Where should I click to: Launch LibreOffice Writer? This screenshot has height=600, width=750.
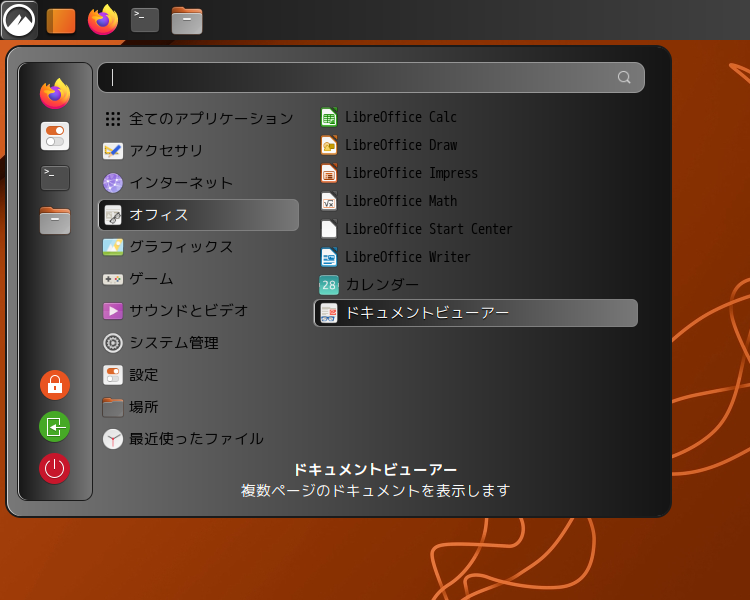(x=476, y=257)
